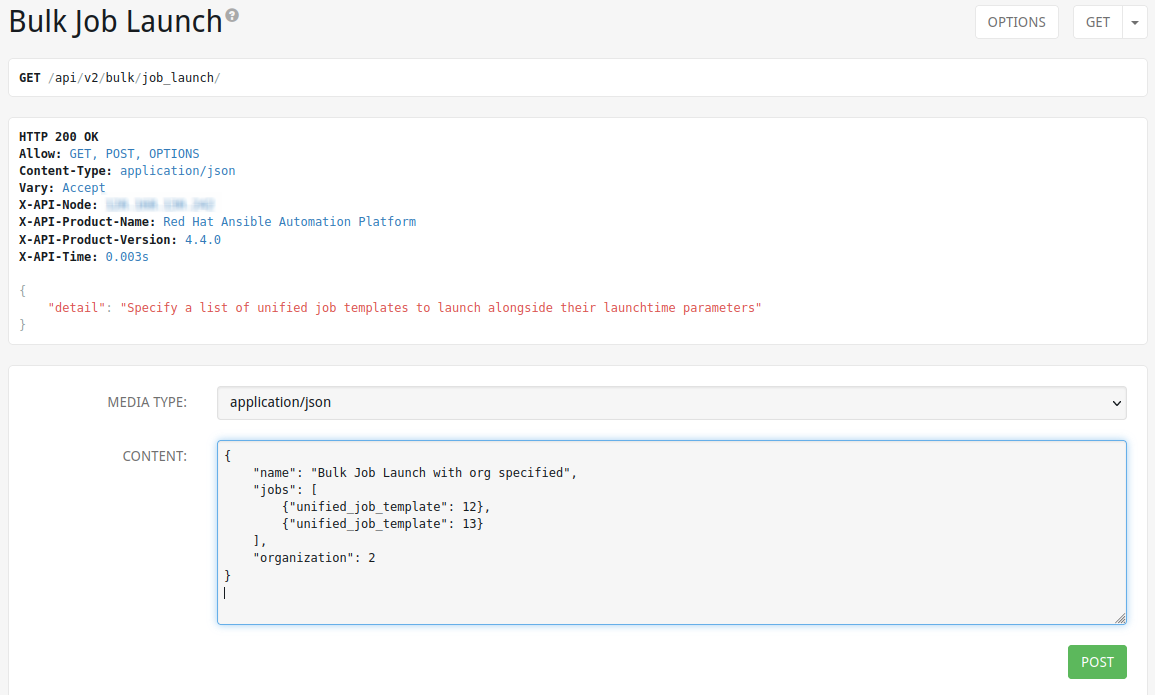Click the '"name": "Bulk Job Launch...' content line
The height and width of the screenshot is (695, 1155).
415,473
